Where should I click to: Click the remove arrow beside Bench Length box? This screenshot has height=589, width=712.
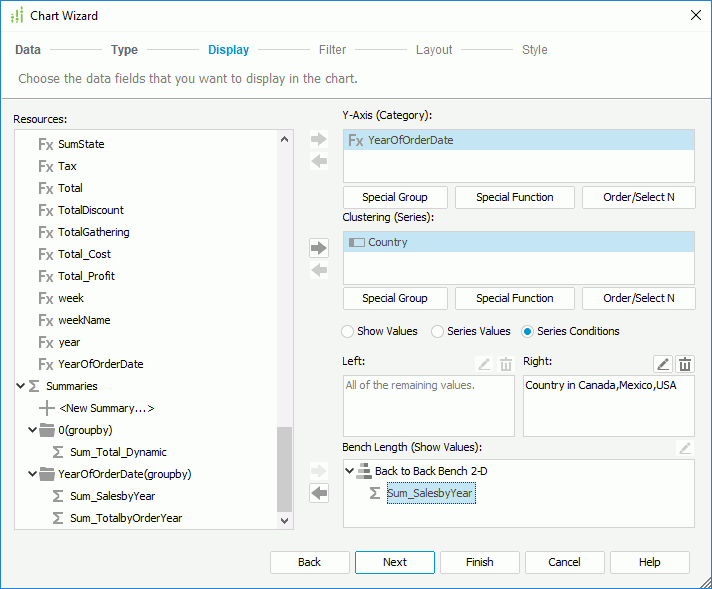[319, 493]
